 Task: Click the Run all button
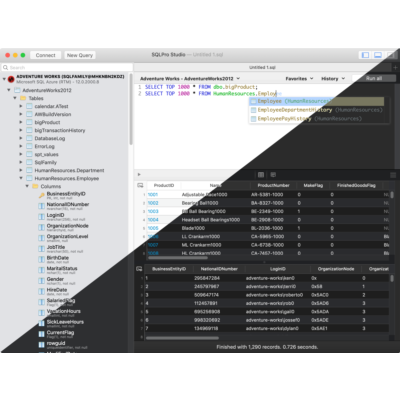coord(374,78)
